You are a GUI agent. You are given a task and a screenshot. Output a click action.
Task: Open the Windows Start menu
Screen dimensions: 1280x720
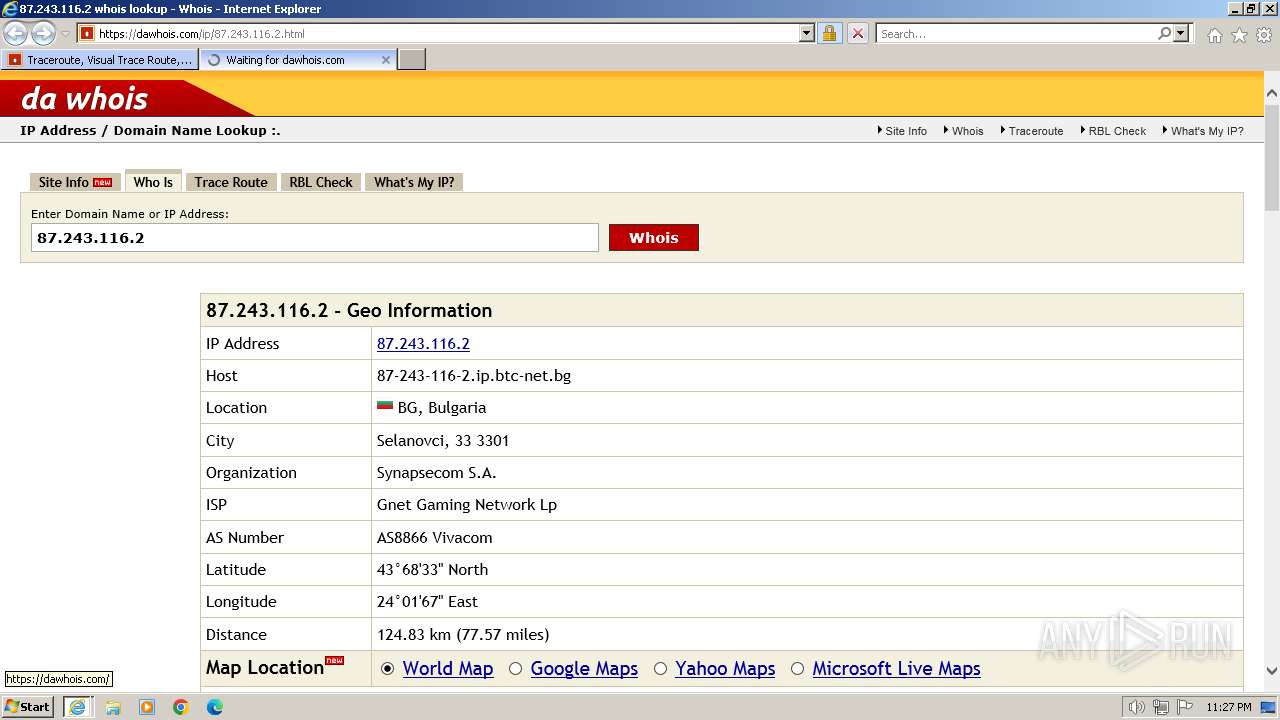[28, 707]
